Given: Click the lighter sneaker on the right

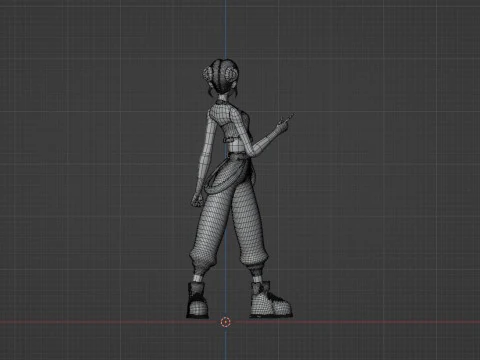Looking at the screenshot, I should point(271,299).
